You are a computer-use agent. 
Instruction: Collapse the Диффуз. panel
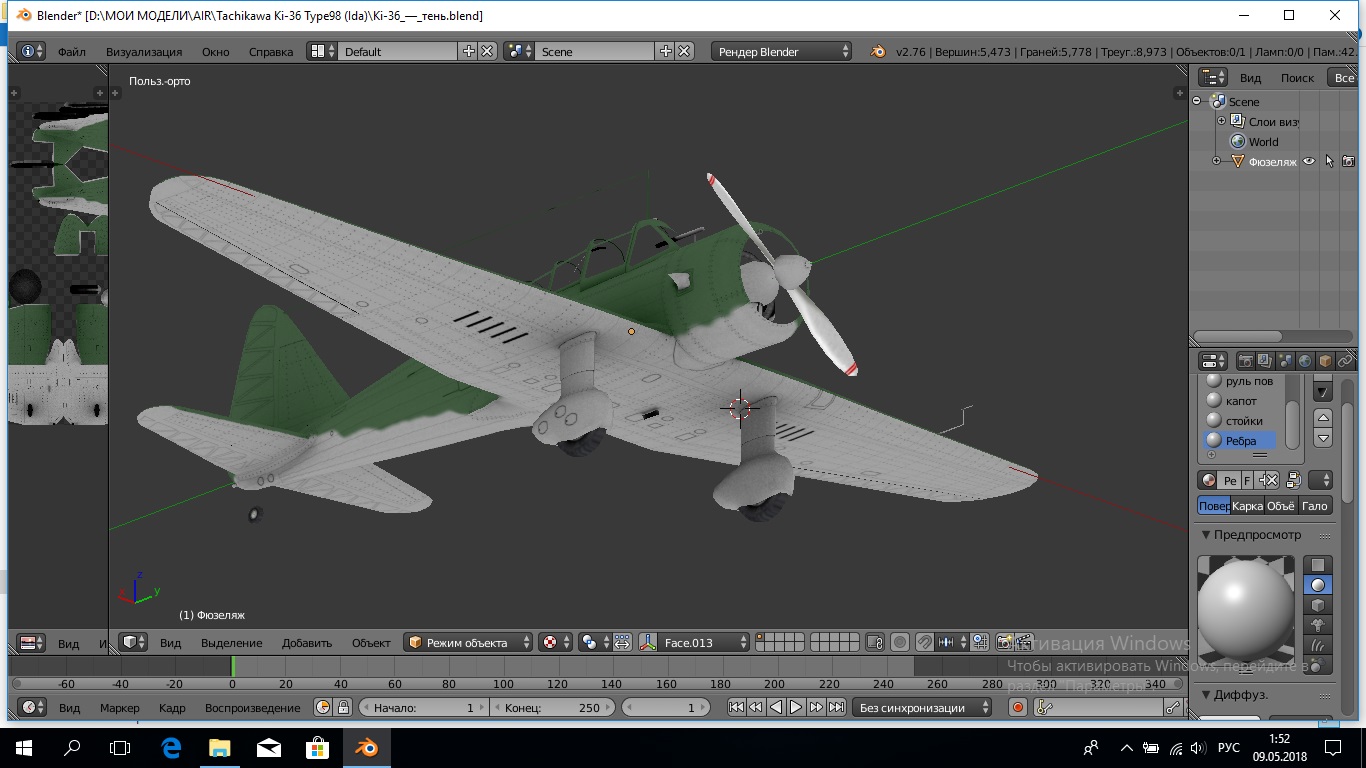coord(1207,695)
